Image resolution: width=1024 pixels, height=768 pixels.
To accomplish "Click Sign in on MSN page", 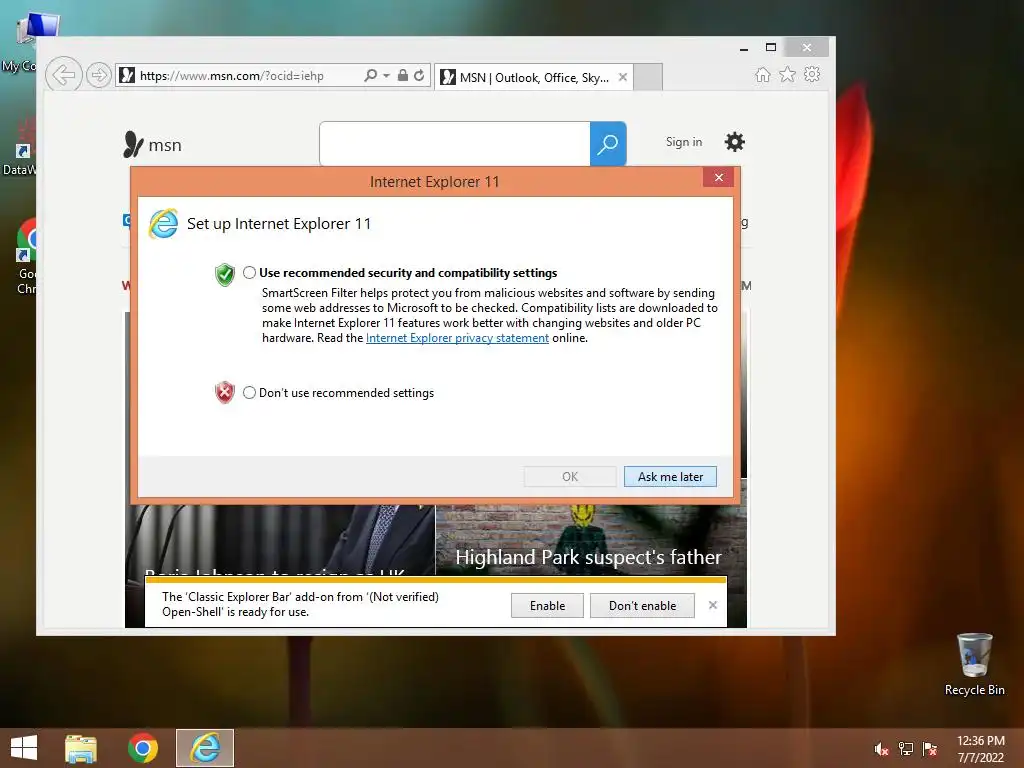I will [684, 142].
